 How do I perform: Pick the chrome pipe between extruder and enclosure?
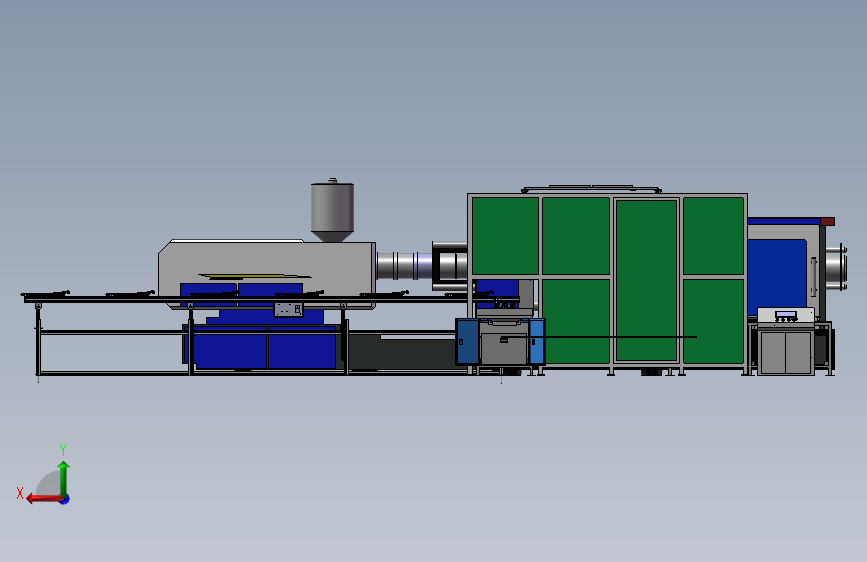coord(404,266)
